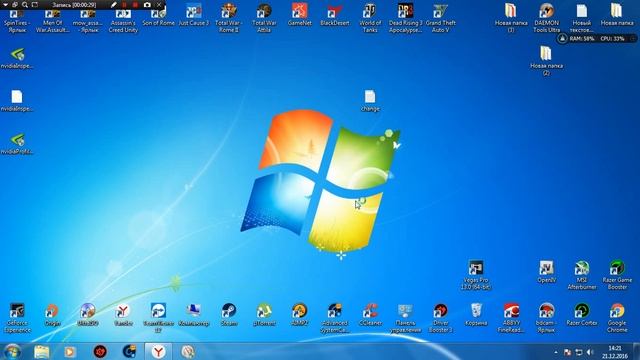
Task: Open Панель управления desktop icon
Action: (x=405, y=318)
